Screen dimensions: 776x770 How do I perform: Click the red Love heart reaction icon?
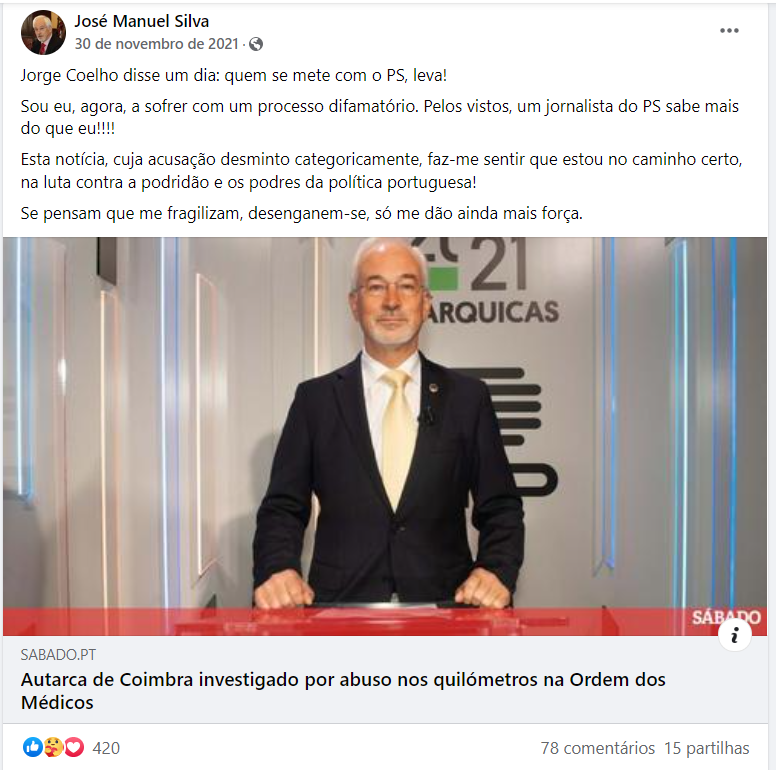(x=74, y=747)
